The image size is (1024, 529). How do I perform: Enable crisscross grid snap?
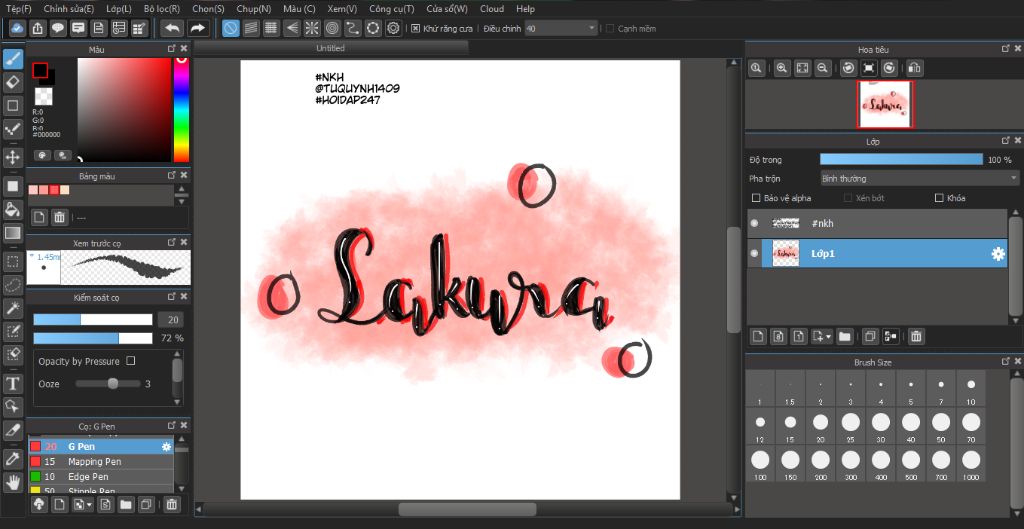[x=271, y=28]
